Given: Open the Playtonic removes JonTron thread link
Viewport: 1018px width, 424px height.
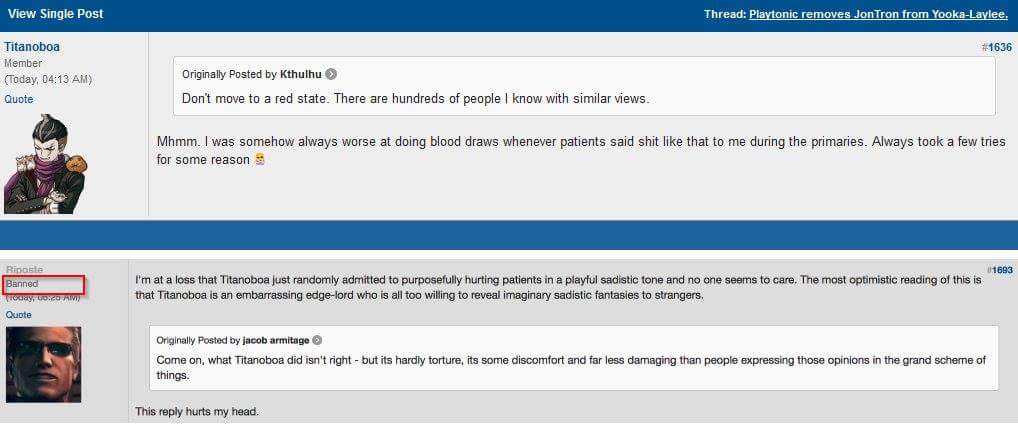Looking at the screenshot, I should [x=878, y=14].
